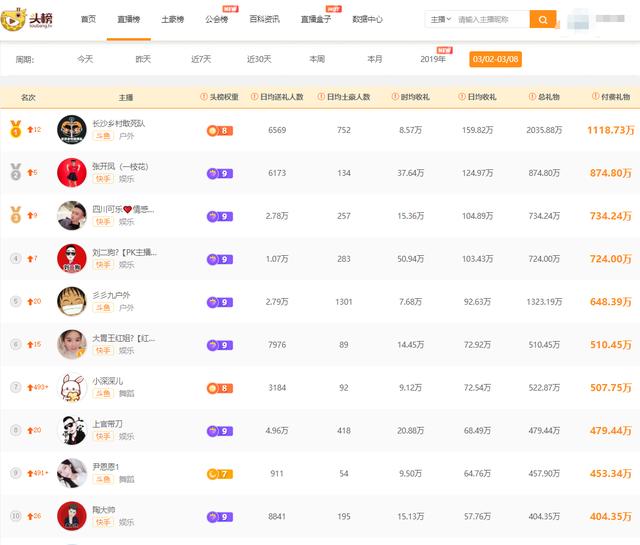
Task: Click the gold medal rank 1 icon
Action: 15,129
